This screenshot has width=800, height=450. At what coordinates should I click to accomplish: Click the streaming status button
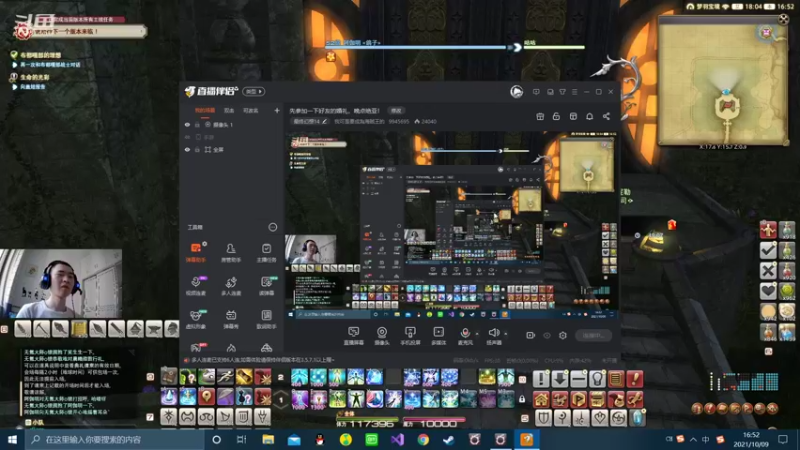pyautogui.click(x=593, y=335)
